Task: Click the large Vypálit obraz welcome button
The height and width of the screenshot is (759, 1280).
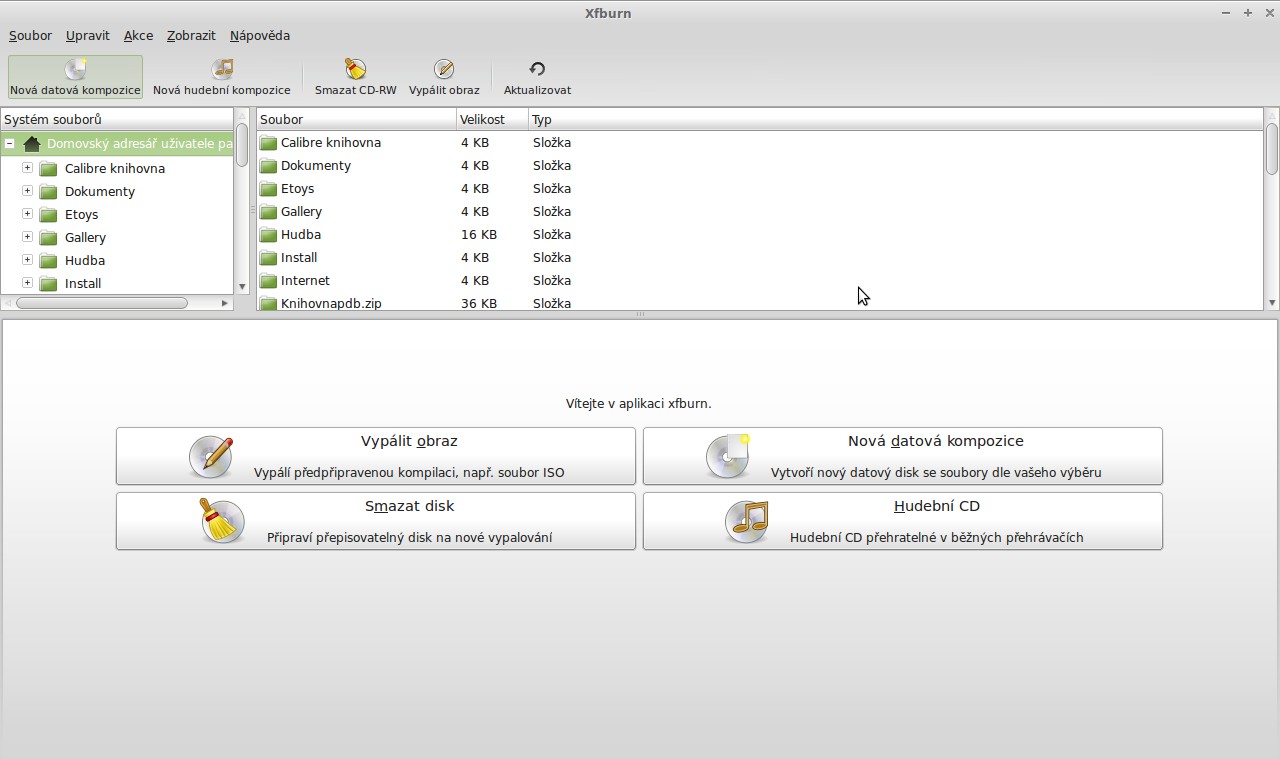Action: pyautogui.click(x=376, y=456)
